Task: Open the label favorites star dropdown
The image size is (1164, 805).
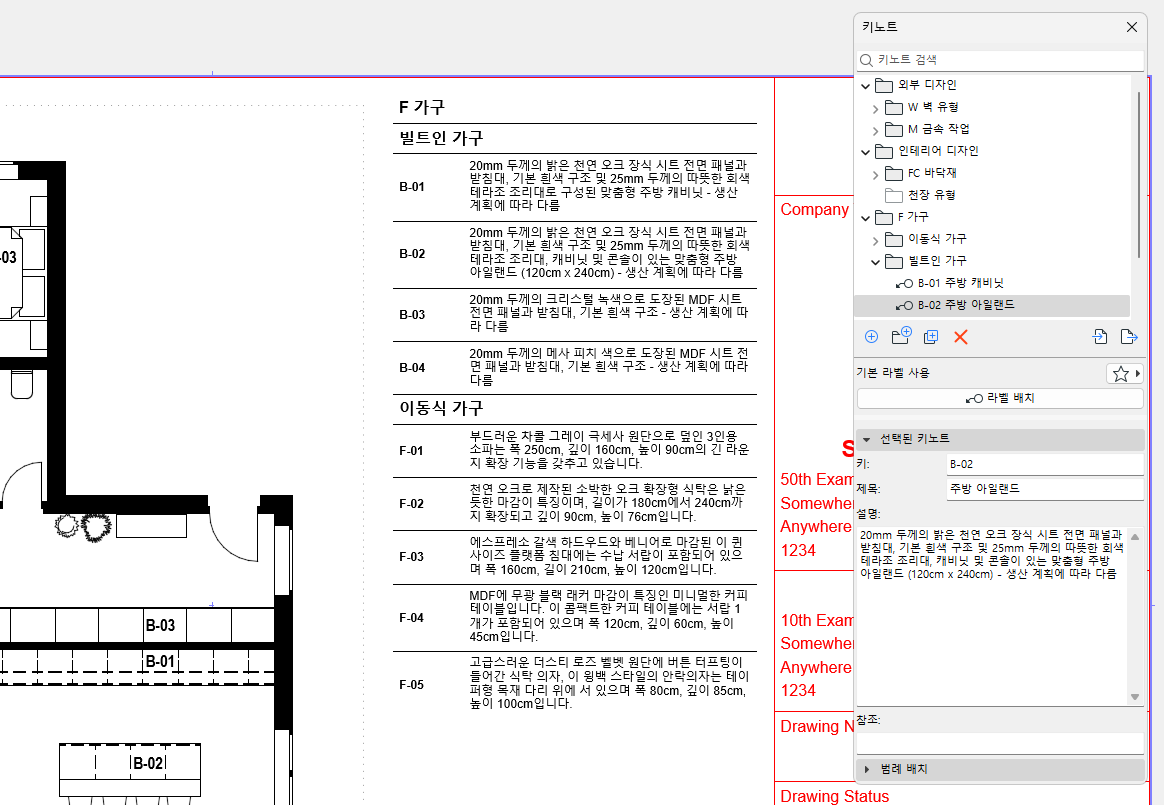Action: point(1125,374)
